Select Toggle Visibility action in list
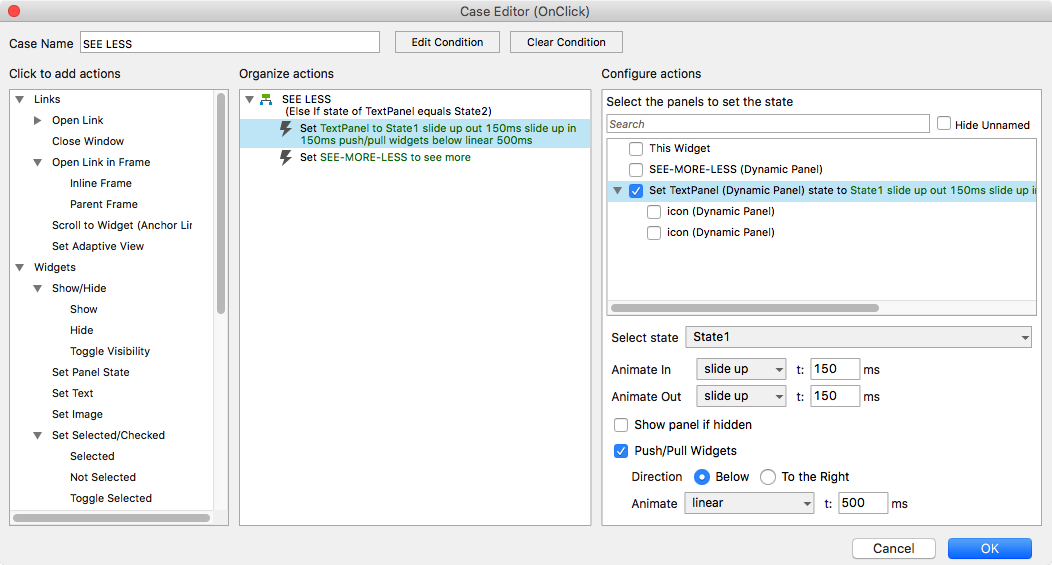The height and width of the screenshot is (565, 1052). (x=110, y=351)
